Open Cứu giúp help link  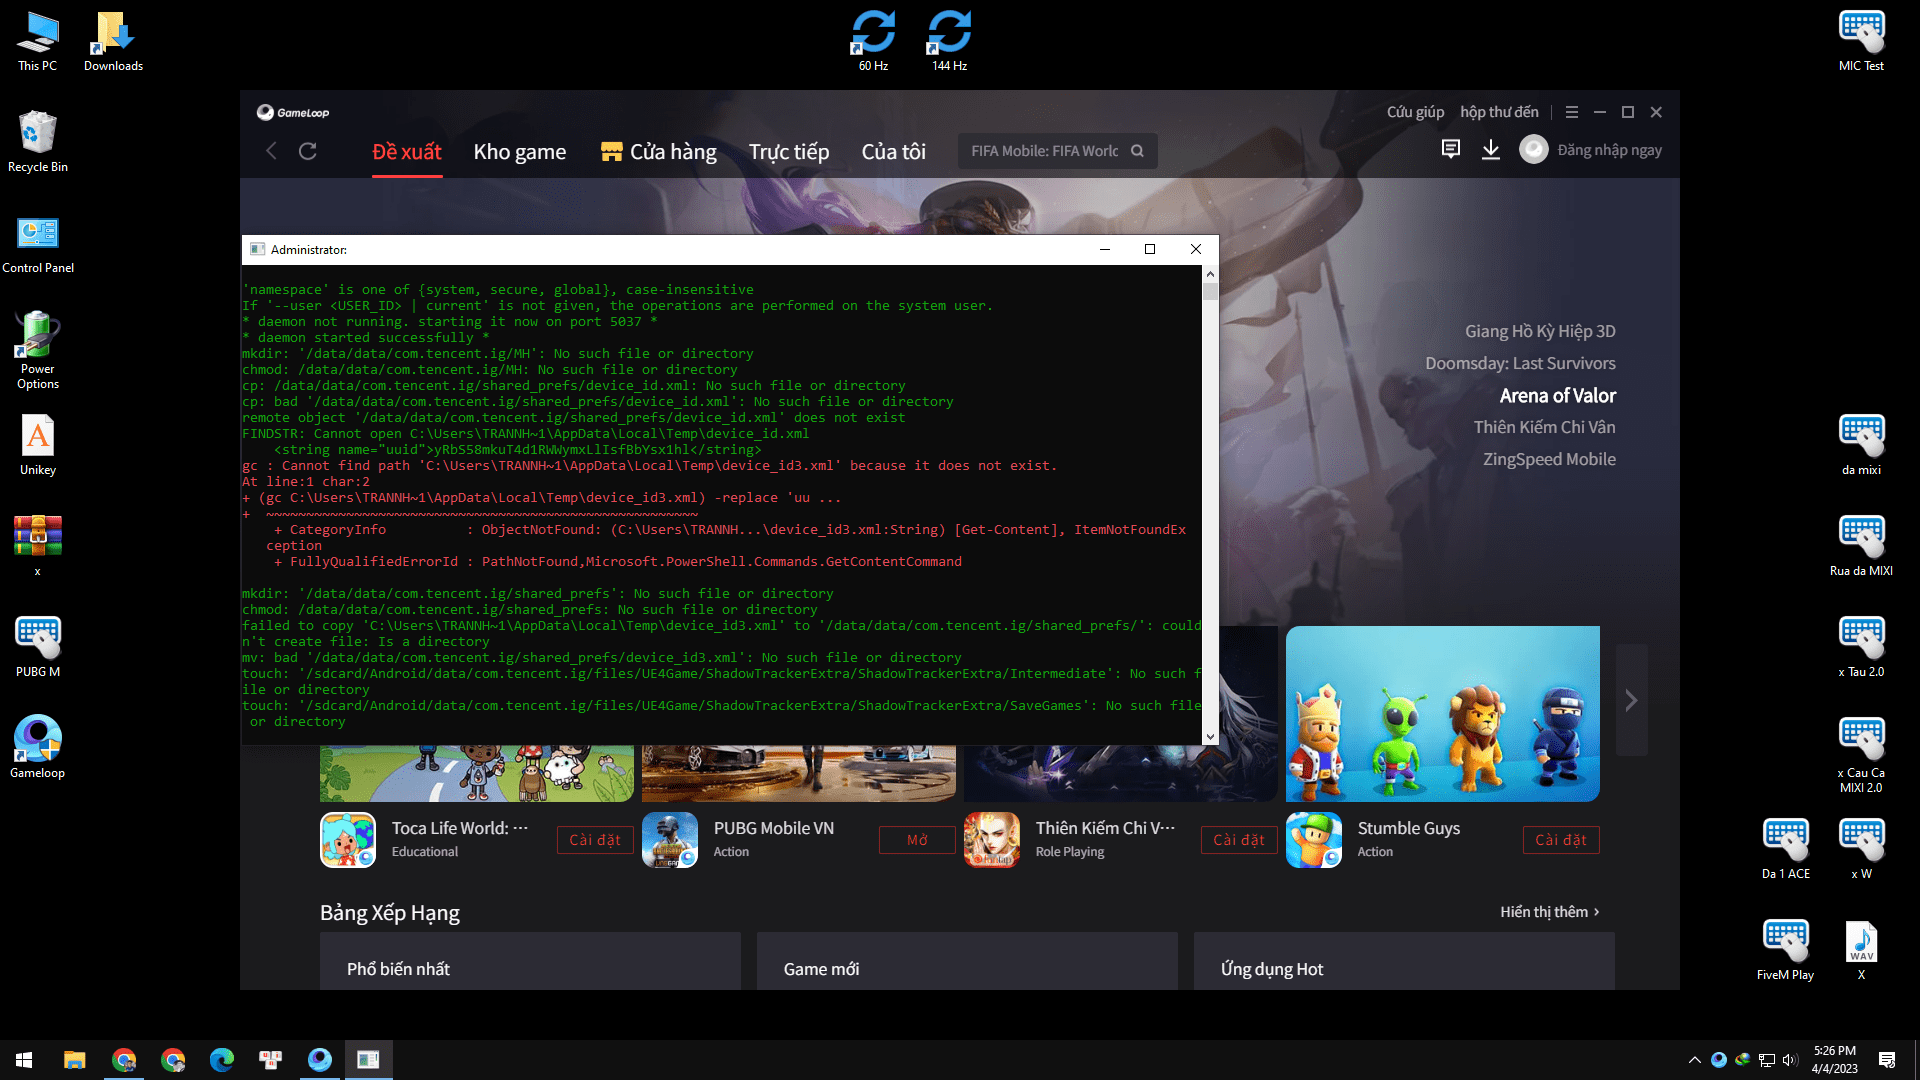pyautogui.click(x=1415, y=112)
